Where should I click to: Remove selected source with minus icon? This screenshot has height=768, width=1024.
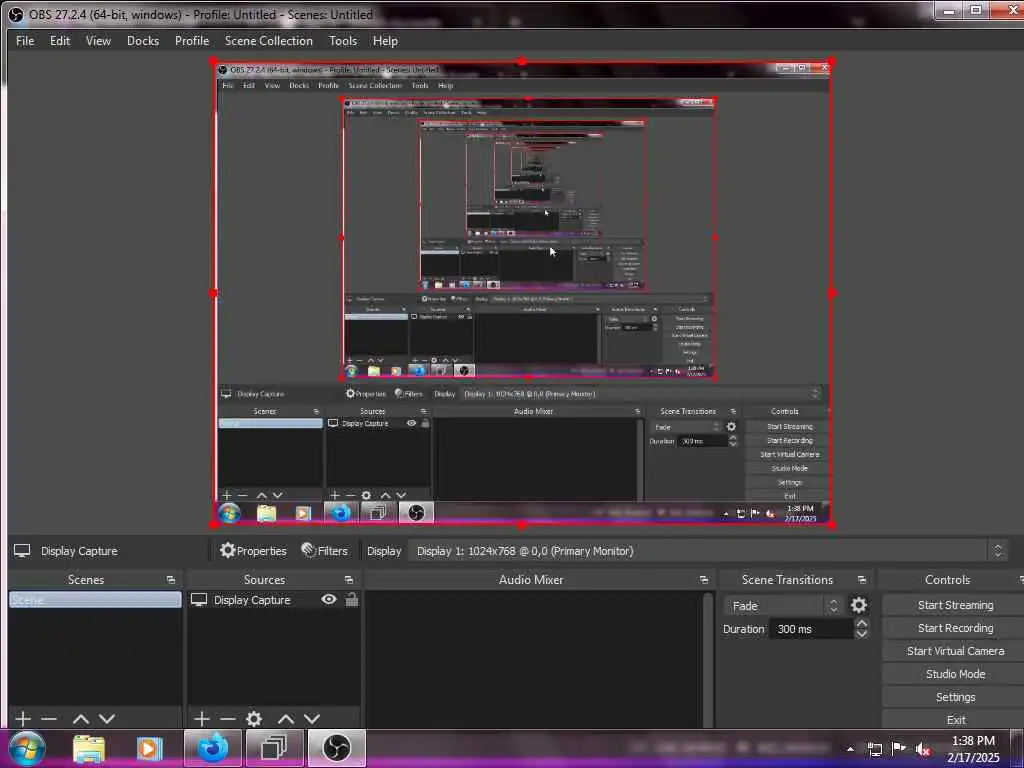(x=227, y=718)
